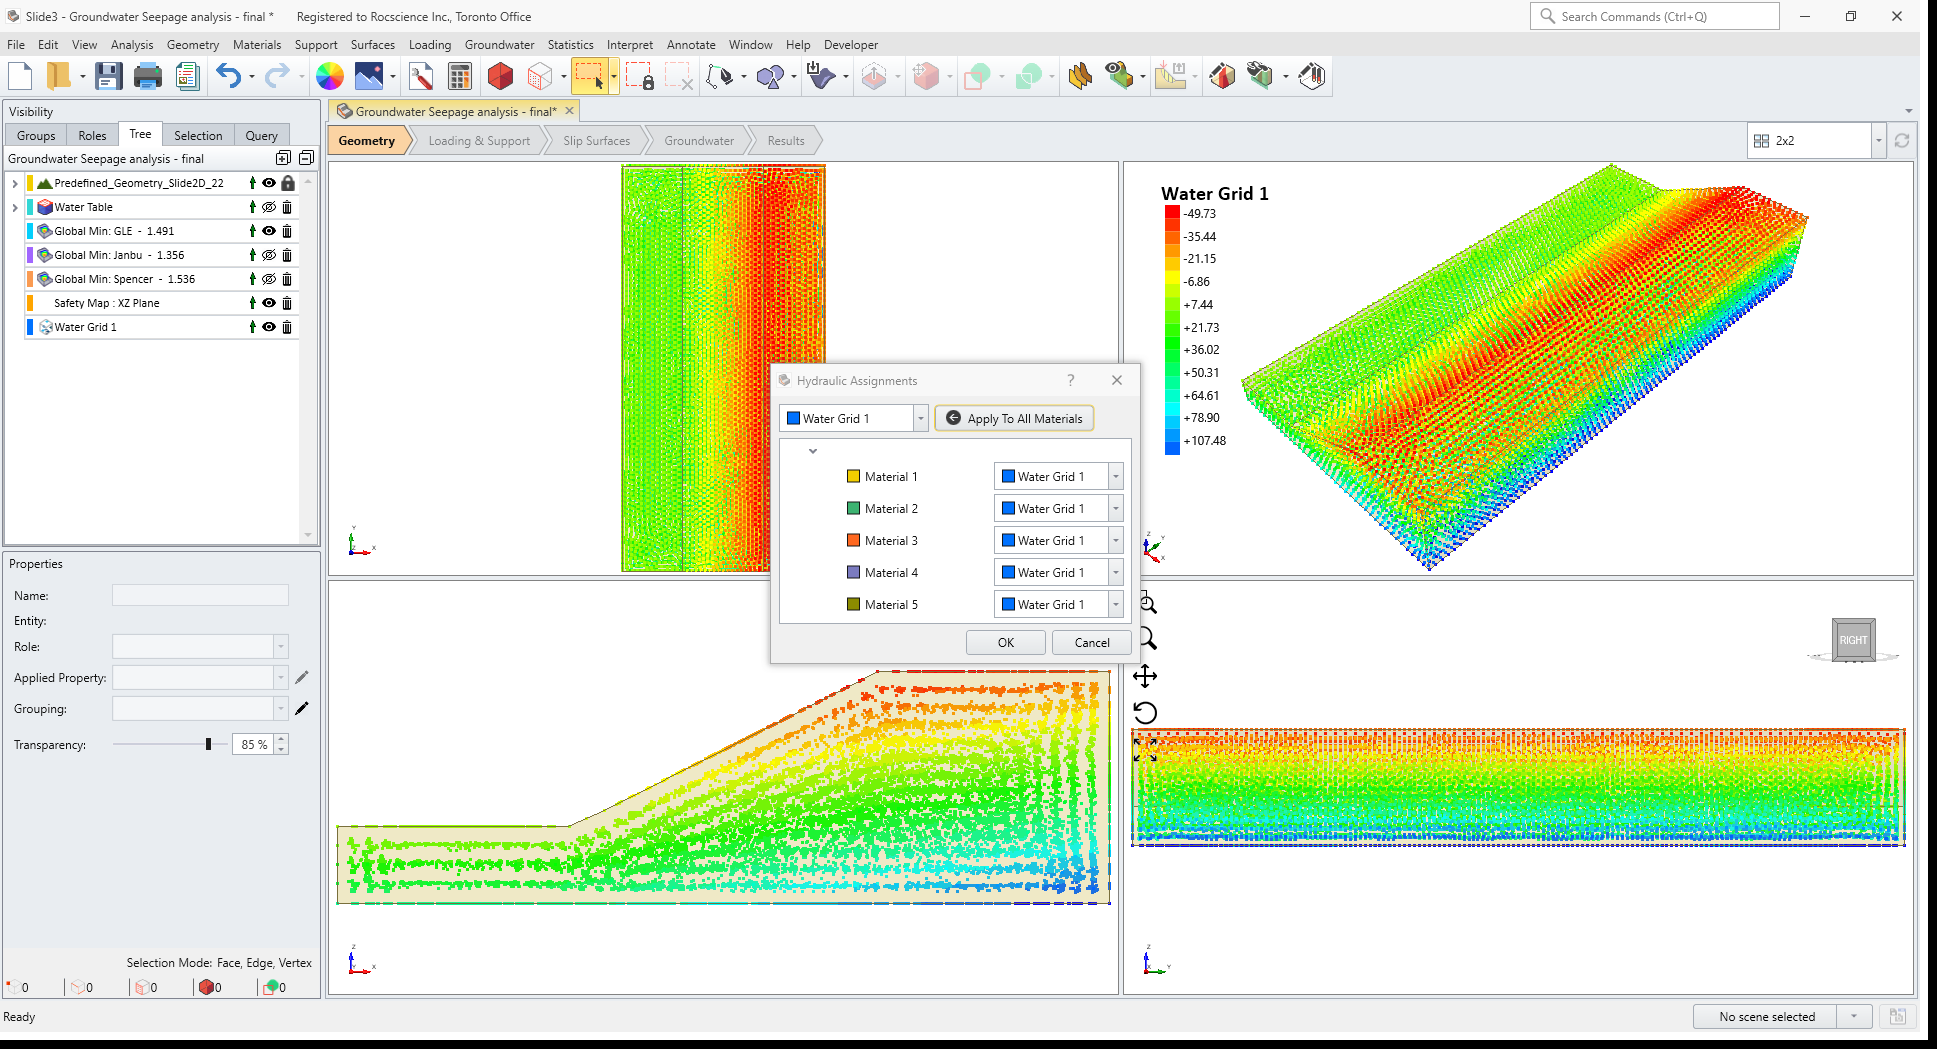1937x1049 pixels.
Task: Print the current analysis
Action: (148, 76)
